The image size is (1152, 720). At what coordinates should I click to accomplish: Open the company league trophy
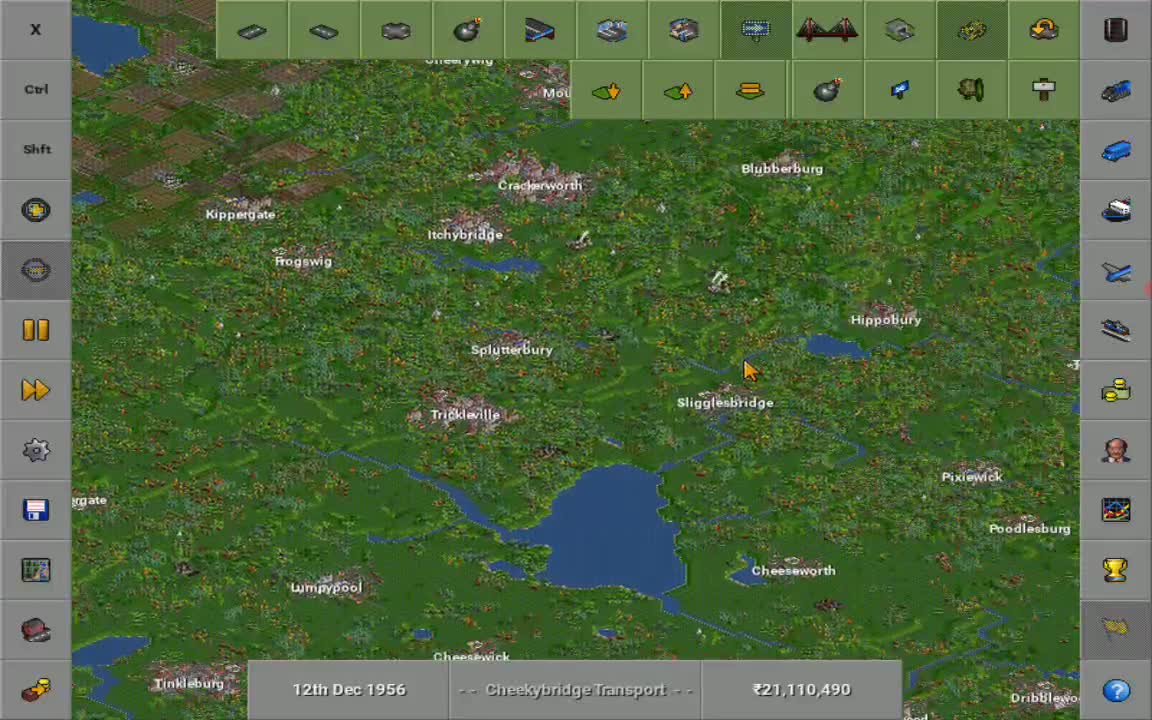click(1115, 570)
